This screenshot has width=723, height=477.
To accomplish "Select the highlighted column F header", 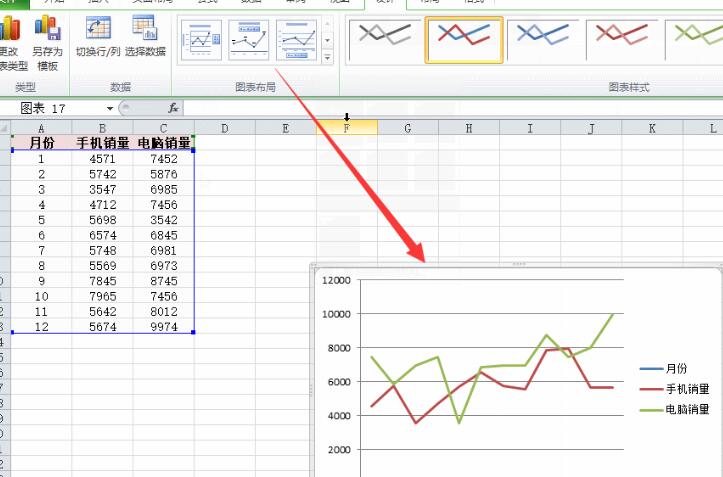I will pyautogui.click(x=347, y=128).
